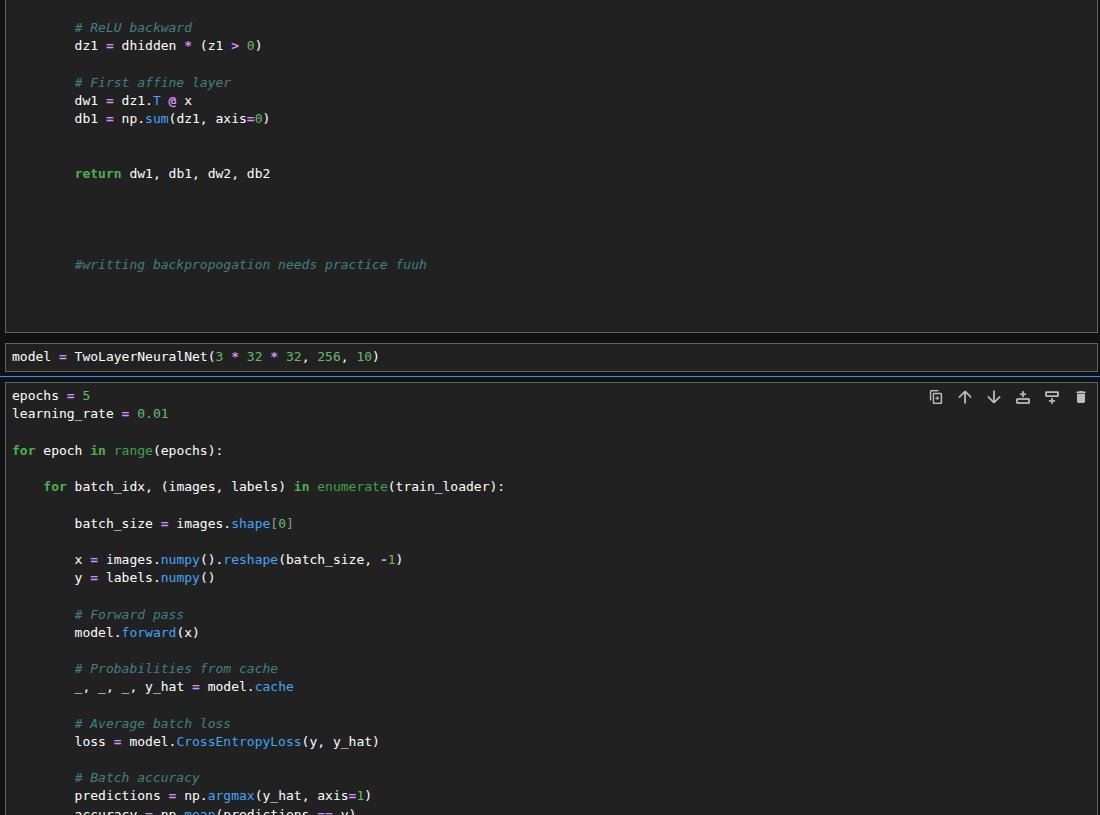The height and width of the screenshot is (815, 1100).
Task: Click 'predictions = np.argmax' line
Action: (222, 796)
